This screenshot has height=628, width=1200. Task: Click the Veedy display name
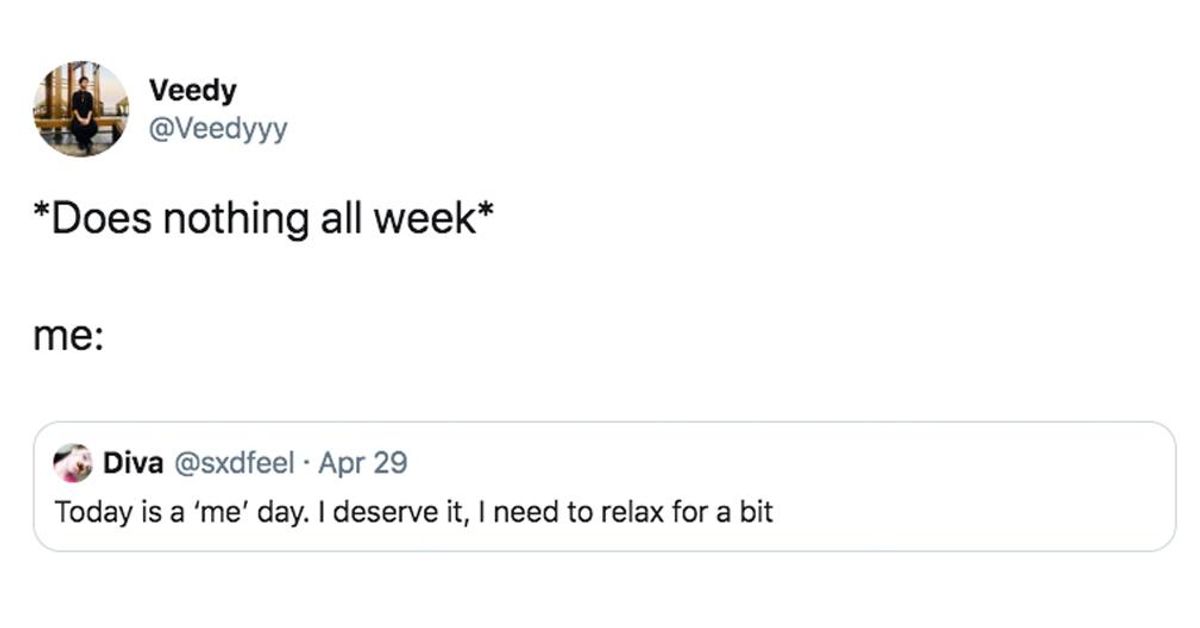pos(193,91)
